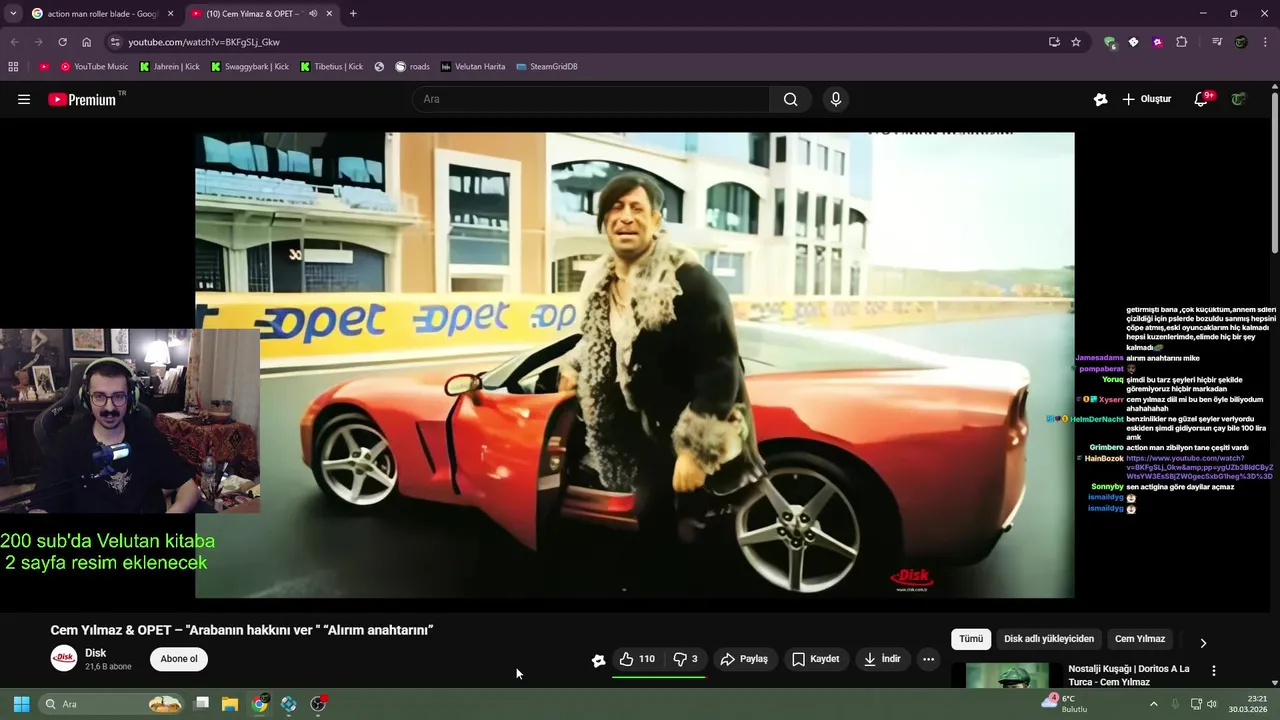Like the video with thumbs up
The image size is (1280, 720).
(x=636, y=659)
